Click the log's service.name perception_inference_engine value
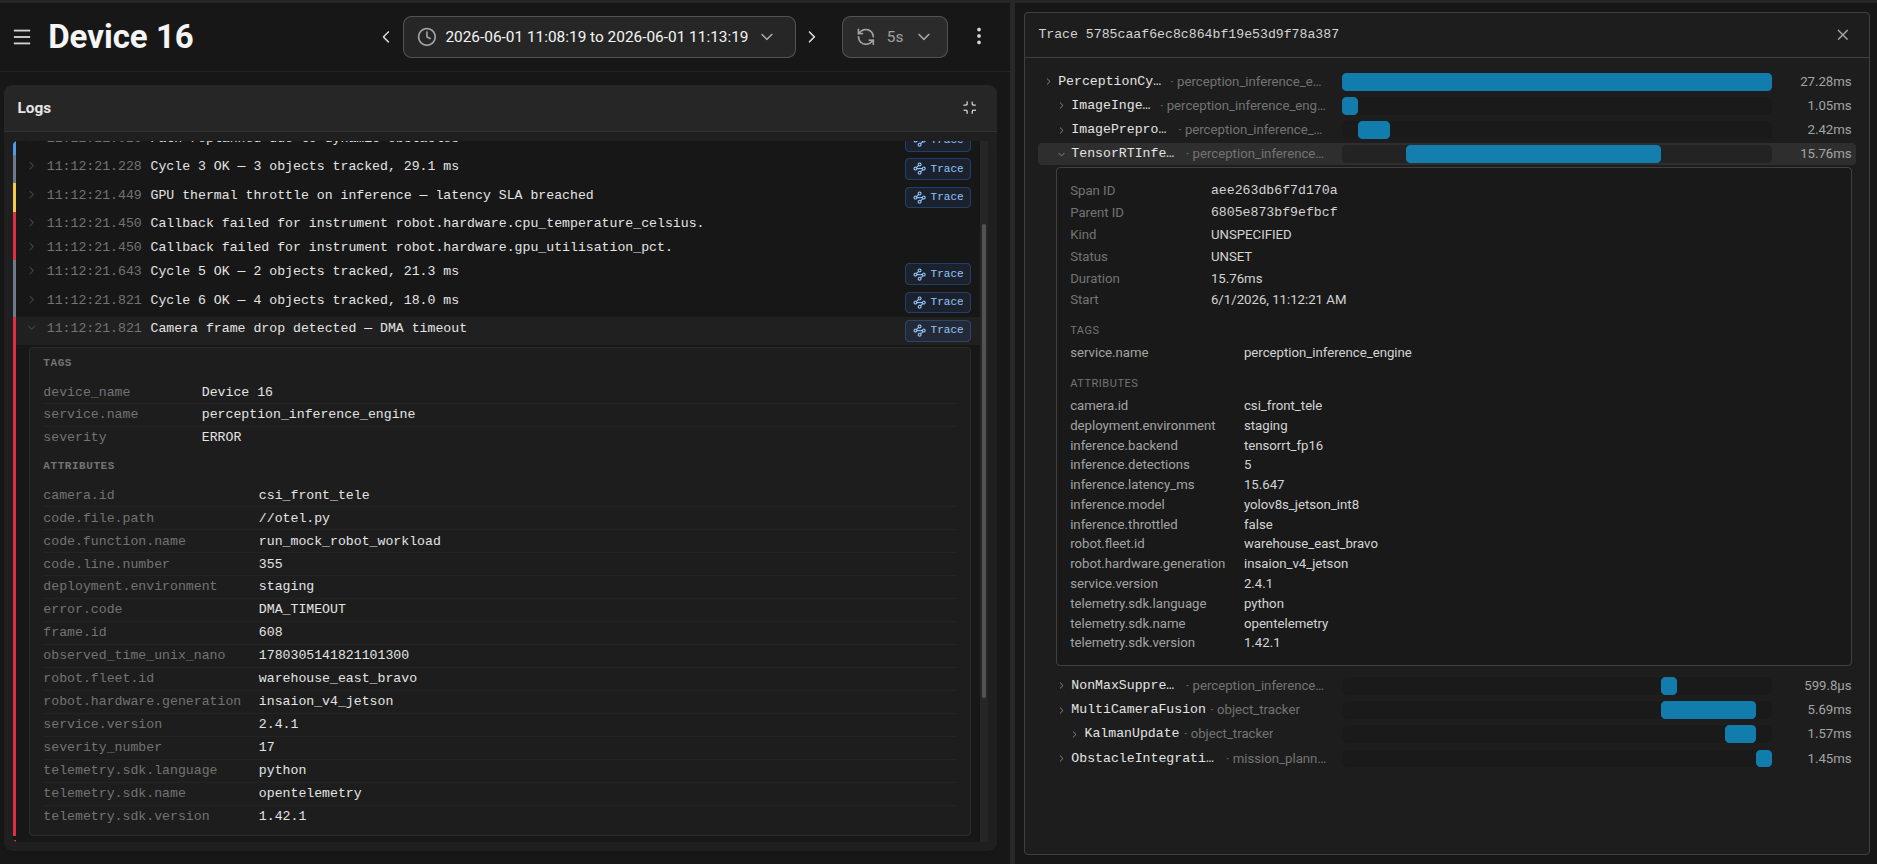This screenshot has height=864, width=1877. click(308, 414)
